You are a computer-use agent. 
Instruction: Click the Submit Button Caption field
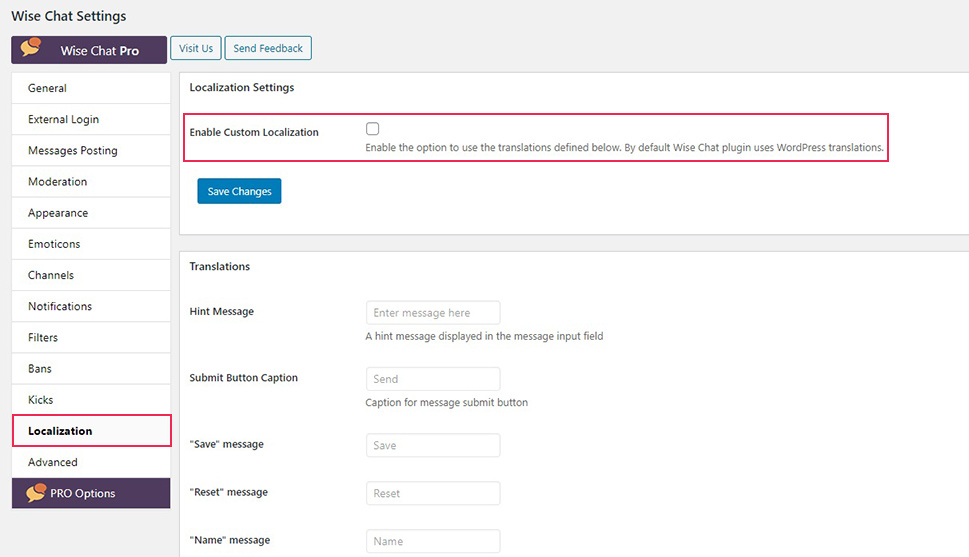433,379
